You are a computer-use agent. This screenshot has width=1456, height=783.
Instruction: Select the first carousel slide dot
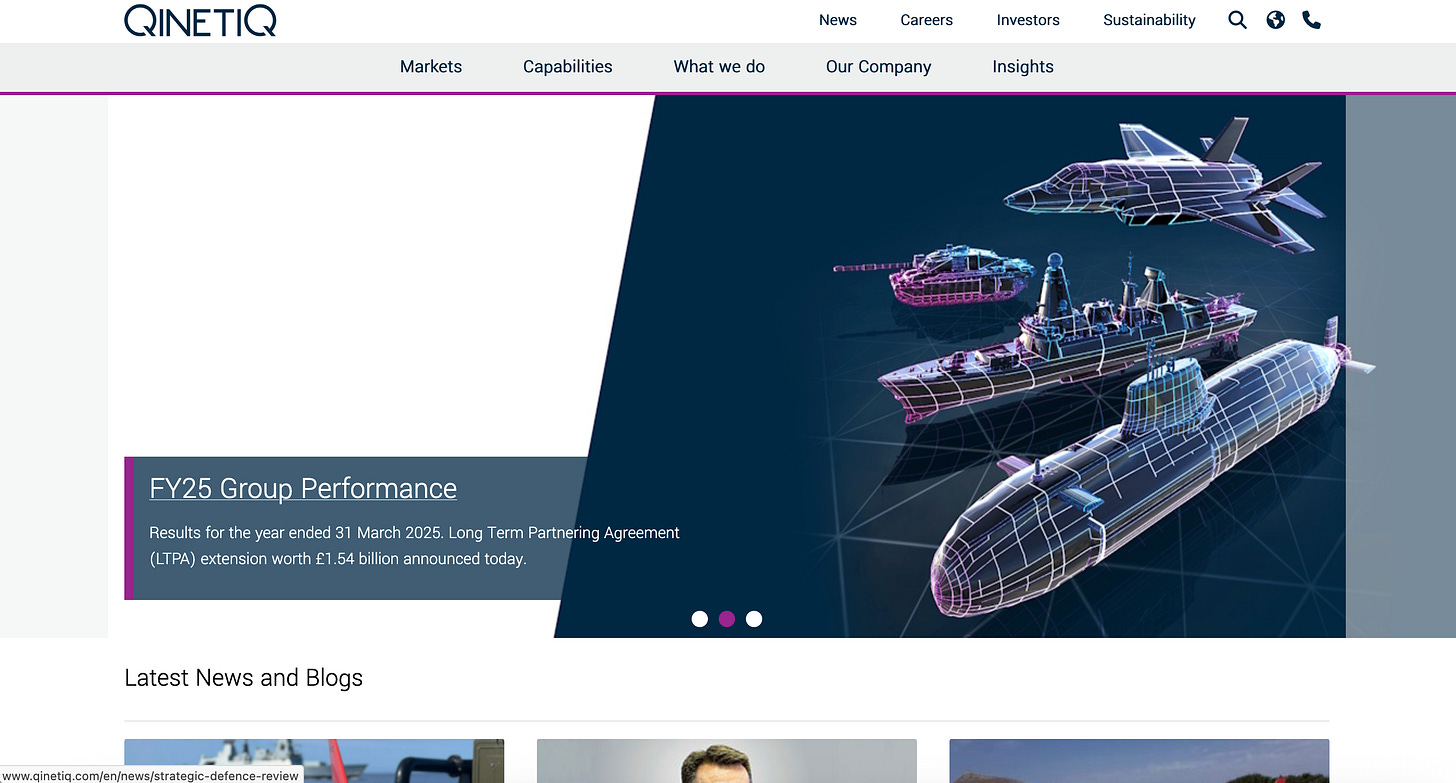[x=700, y=619]
